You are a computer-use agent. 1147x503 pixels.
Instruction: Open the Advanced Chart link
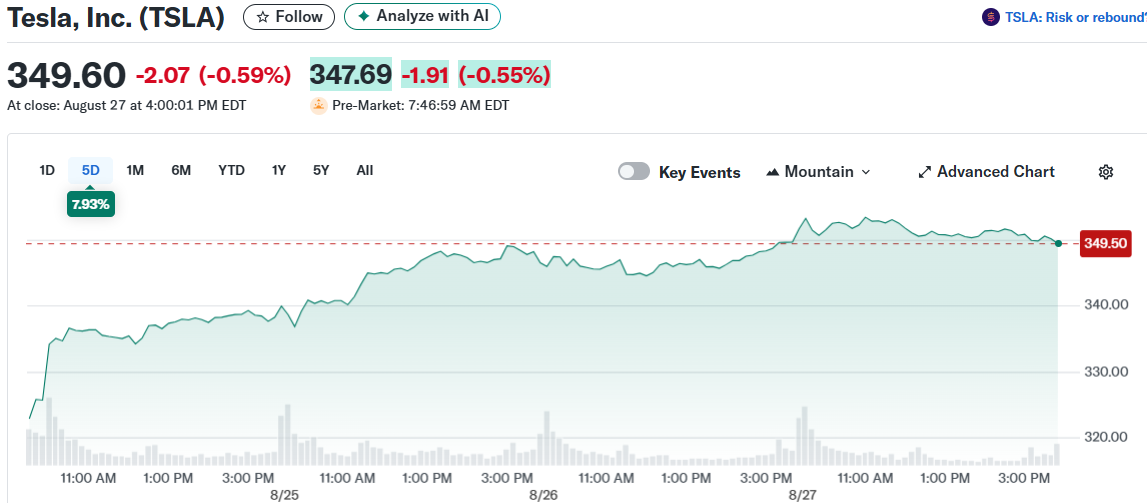point(986,172)
